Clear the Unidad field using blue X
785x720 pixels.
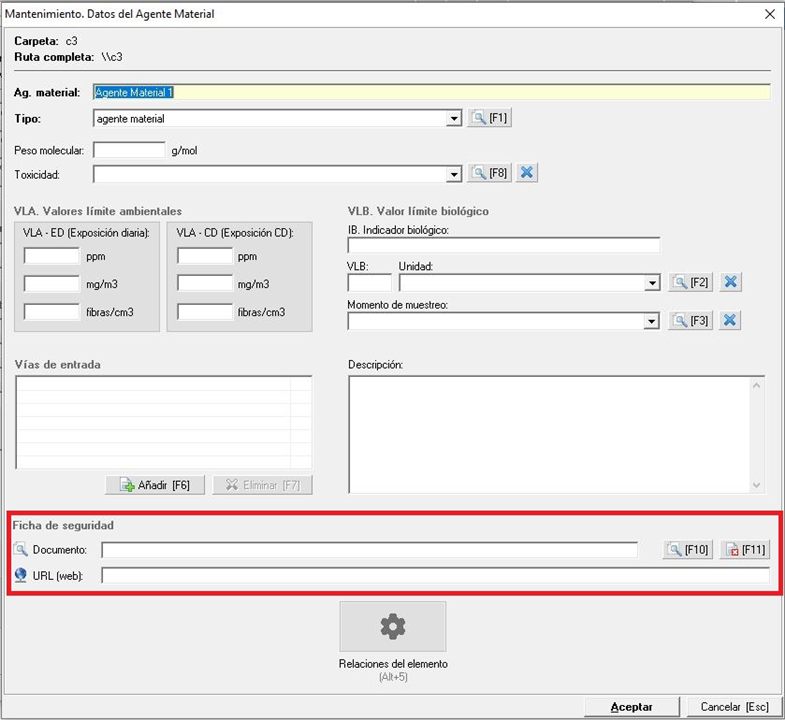coord(731,283)
